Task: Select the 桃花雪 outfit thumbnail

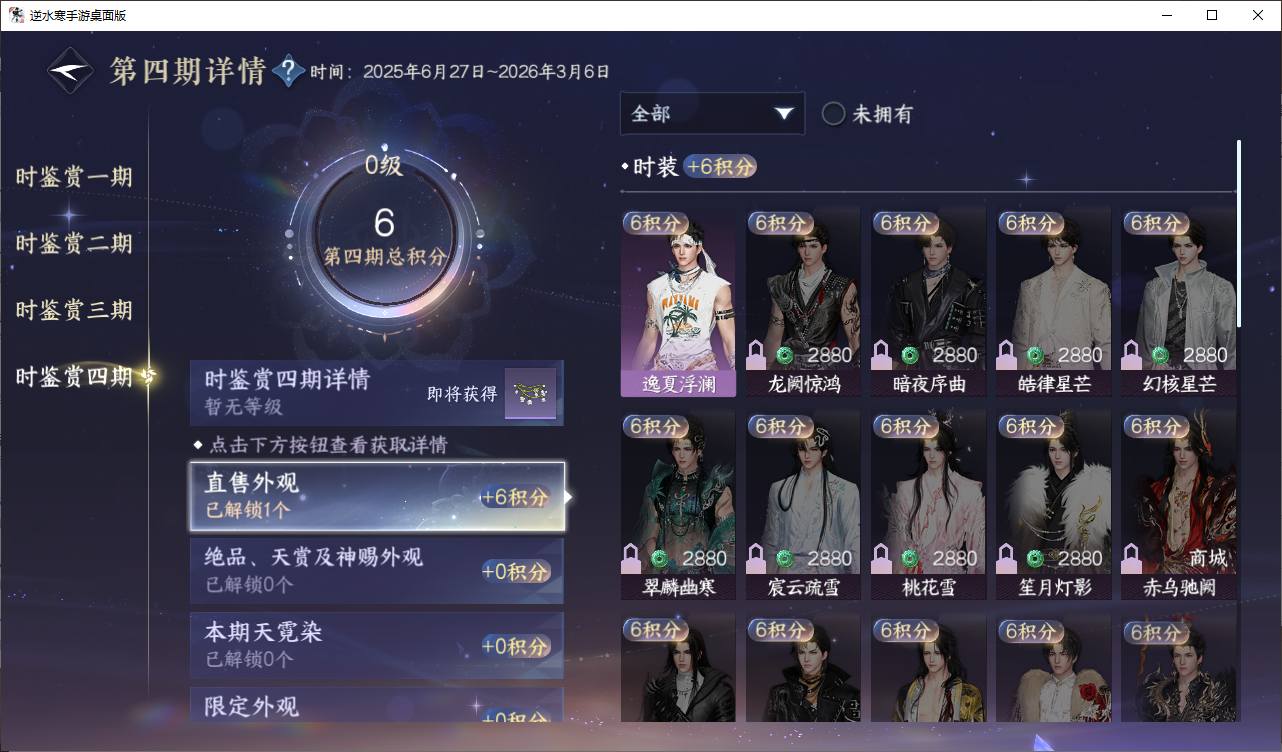Action: tap(928, 505)
